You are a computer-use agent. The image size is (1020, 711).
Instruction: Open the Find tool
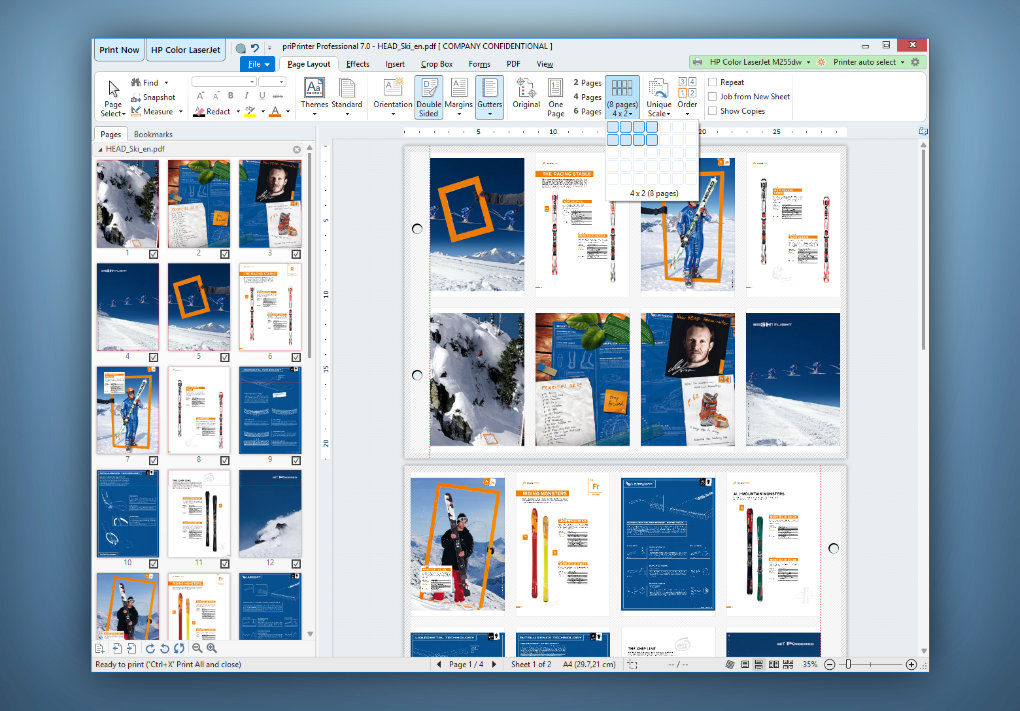click(x=149, y=83)
